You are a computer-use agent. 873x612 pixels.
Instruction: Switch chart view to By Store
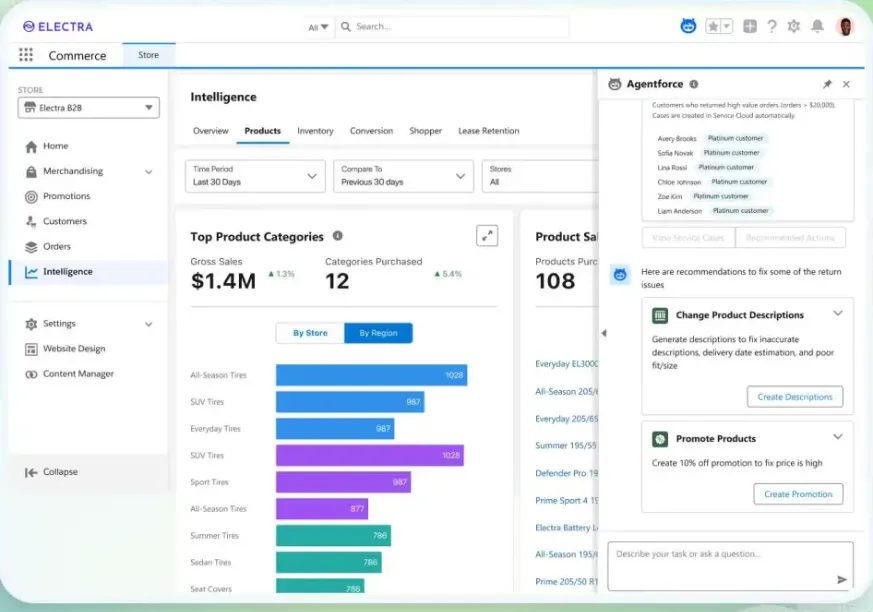point(310,333)
